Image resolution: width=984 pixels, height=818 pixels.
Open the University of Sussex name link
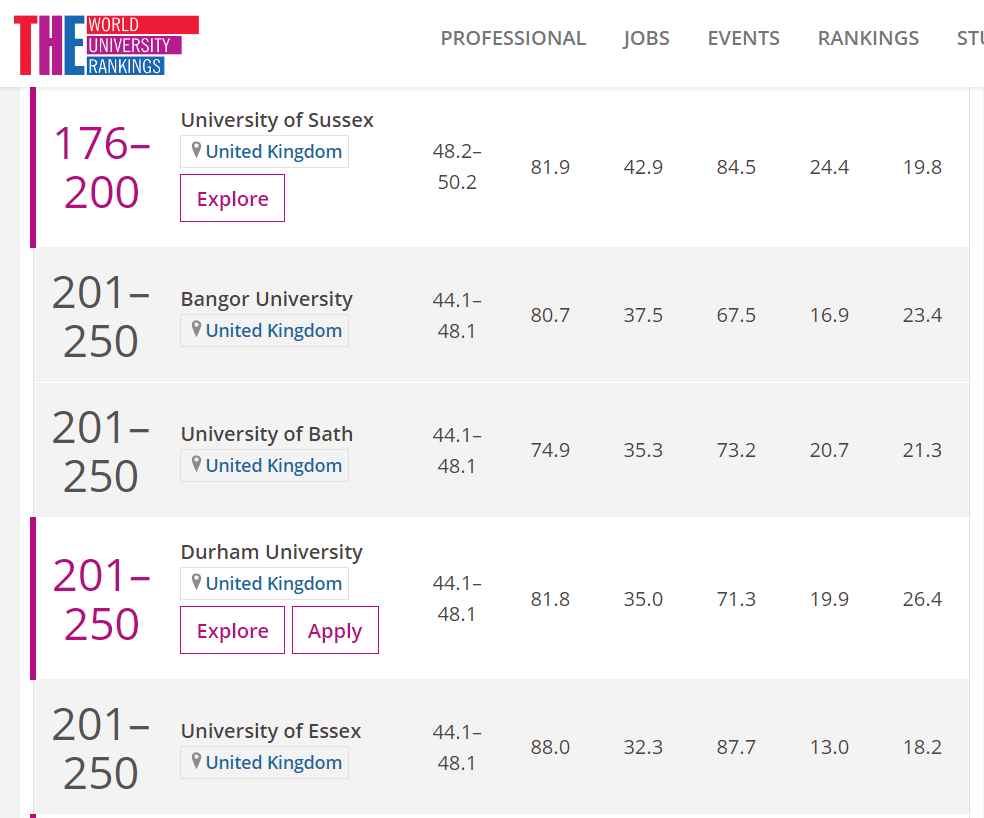[x=277, y=120]
